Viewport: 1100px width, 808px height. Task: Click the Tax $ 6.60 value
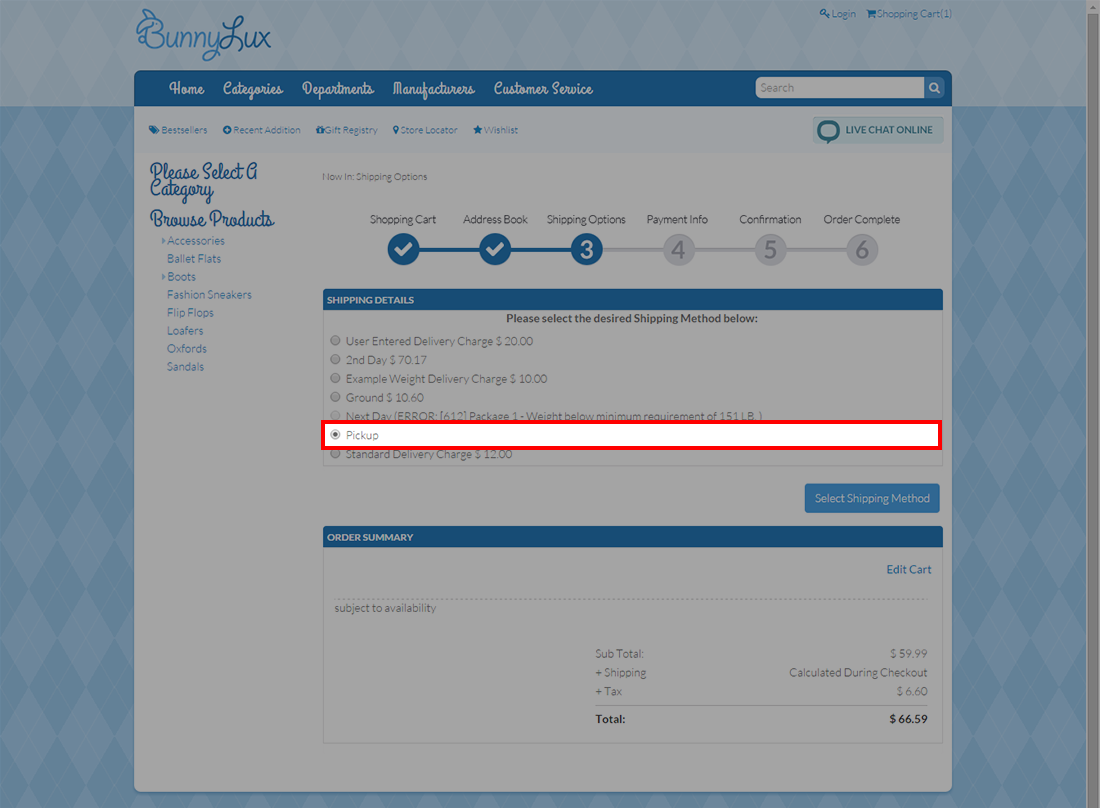coord(911,692)
